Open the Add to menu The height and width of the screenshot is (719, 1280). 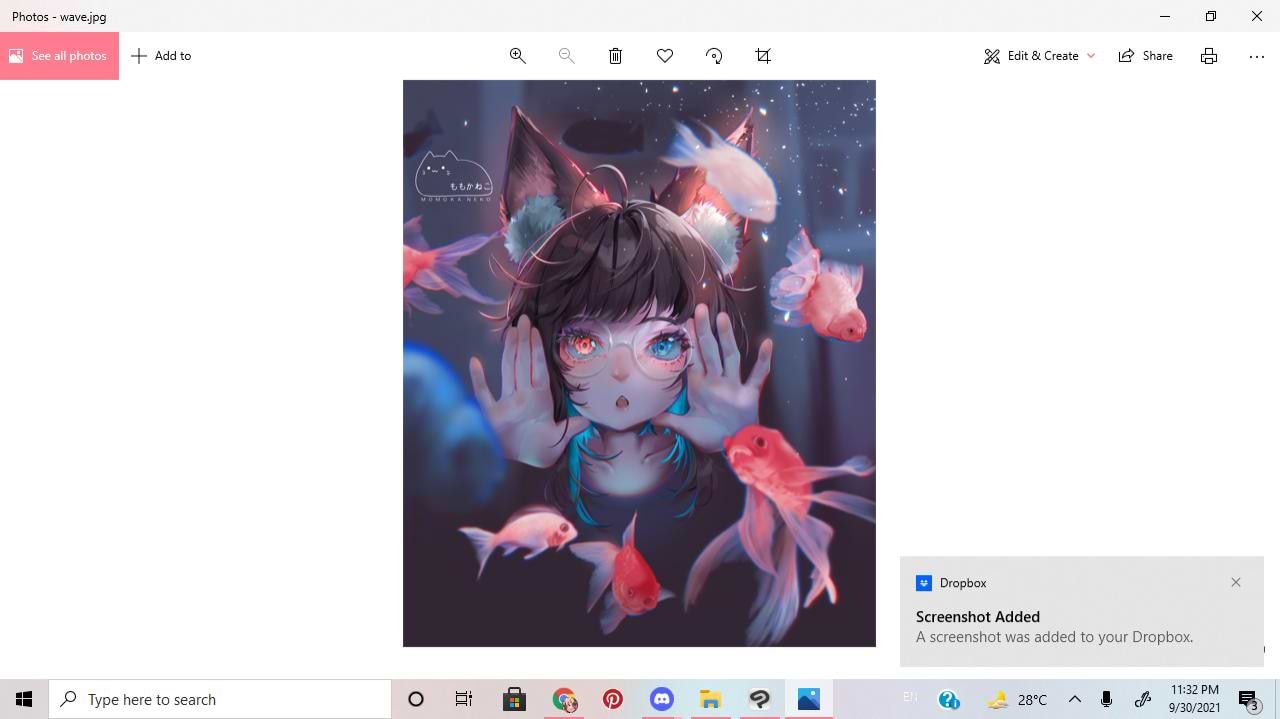point(161,56)
